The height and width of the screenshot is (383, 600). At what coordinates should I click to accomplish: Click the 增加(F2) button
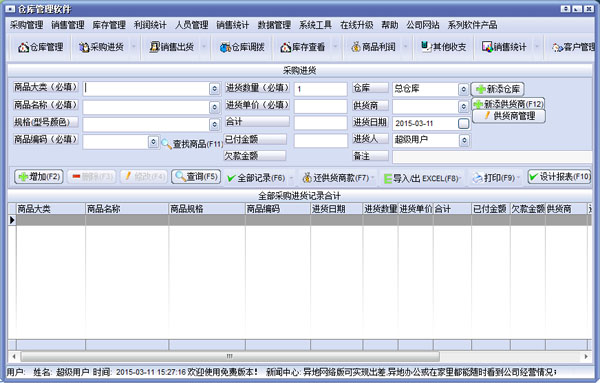pyautogui.click(x=39, y=177)
